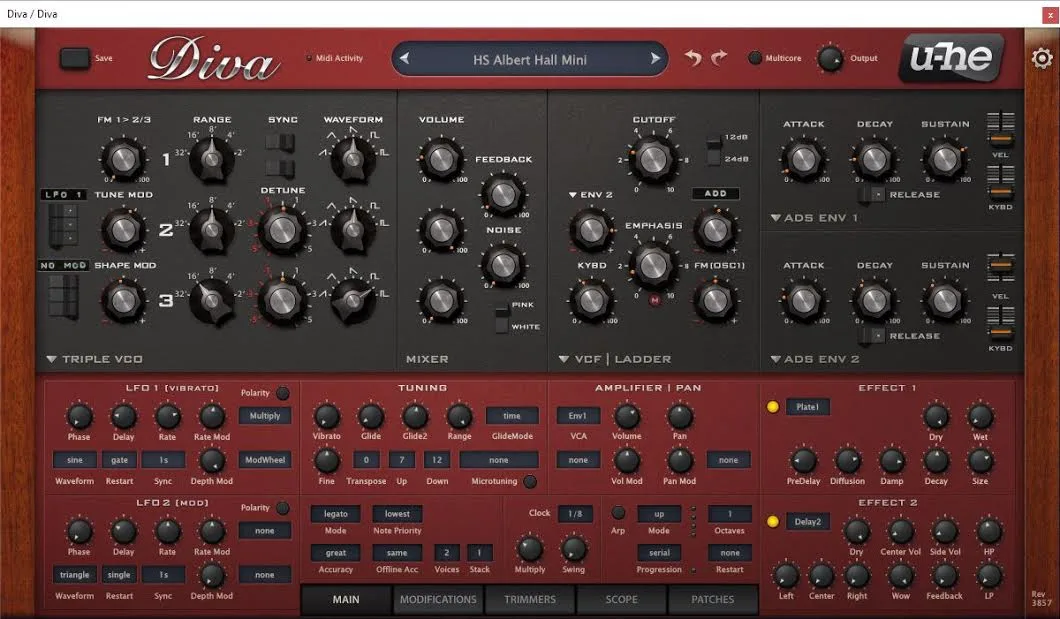The image size is (1060, 619).
Task: Click the Shape Mod knob
Action: point(123,301)
